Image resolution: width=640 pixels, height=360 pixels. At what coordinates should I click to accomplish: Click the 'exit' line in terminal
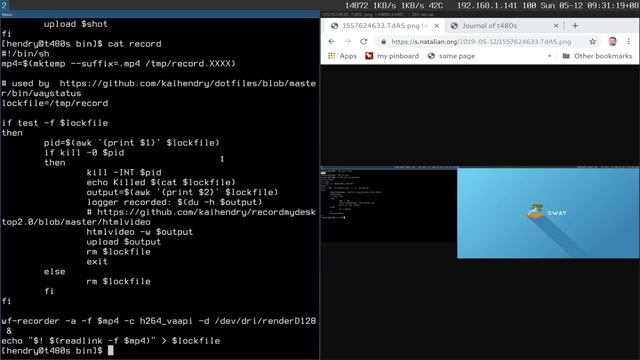(x=97, y=262)
